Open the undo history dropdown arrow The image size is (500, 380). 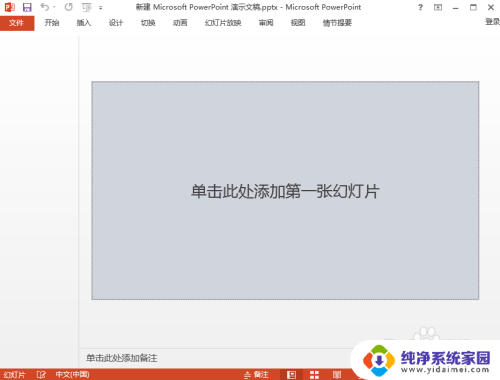[x=54, y=7]
